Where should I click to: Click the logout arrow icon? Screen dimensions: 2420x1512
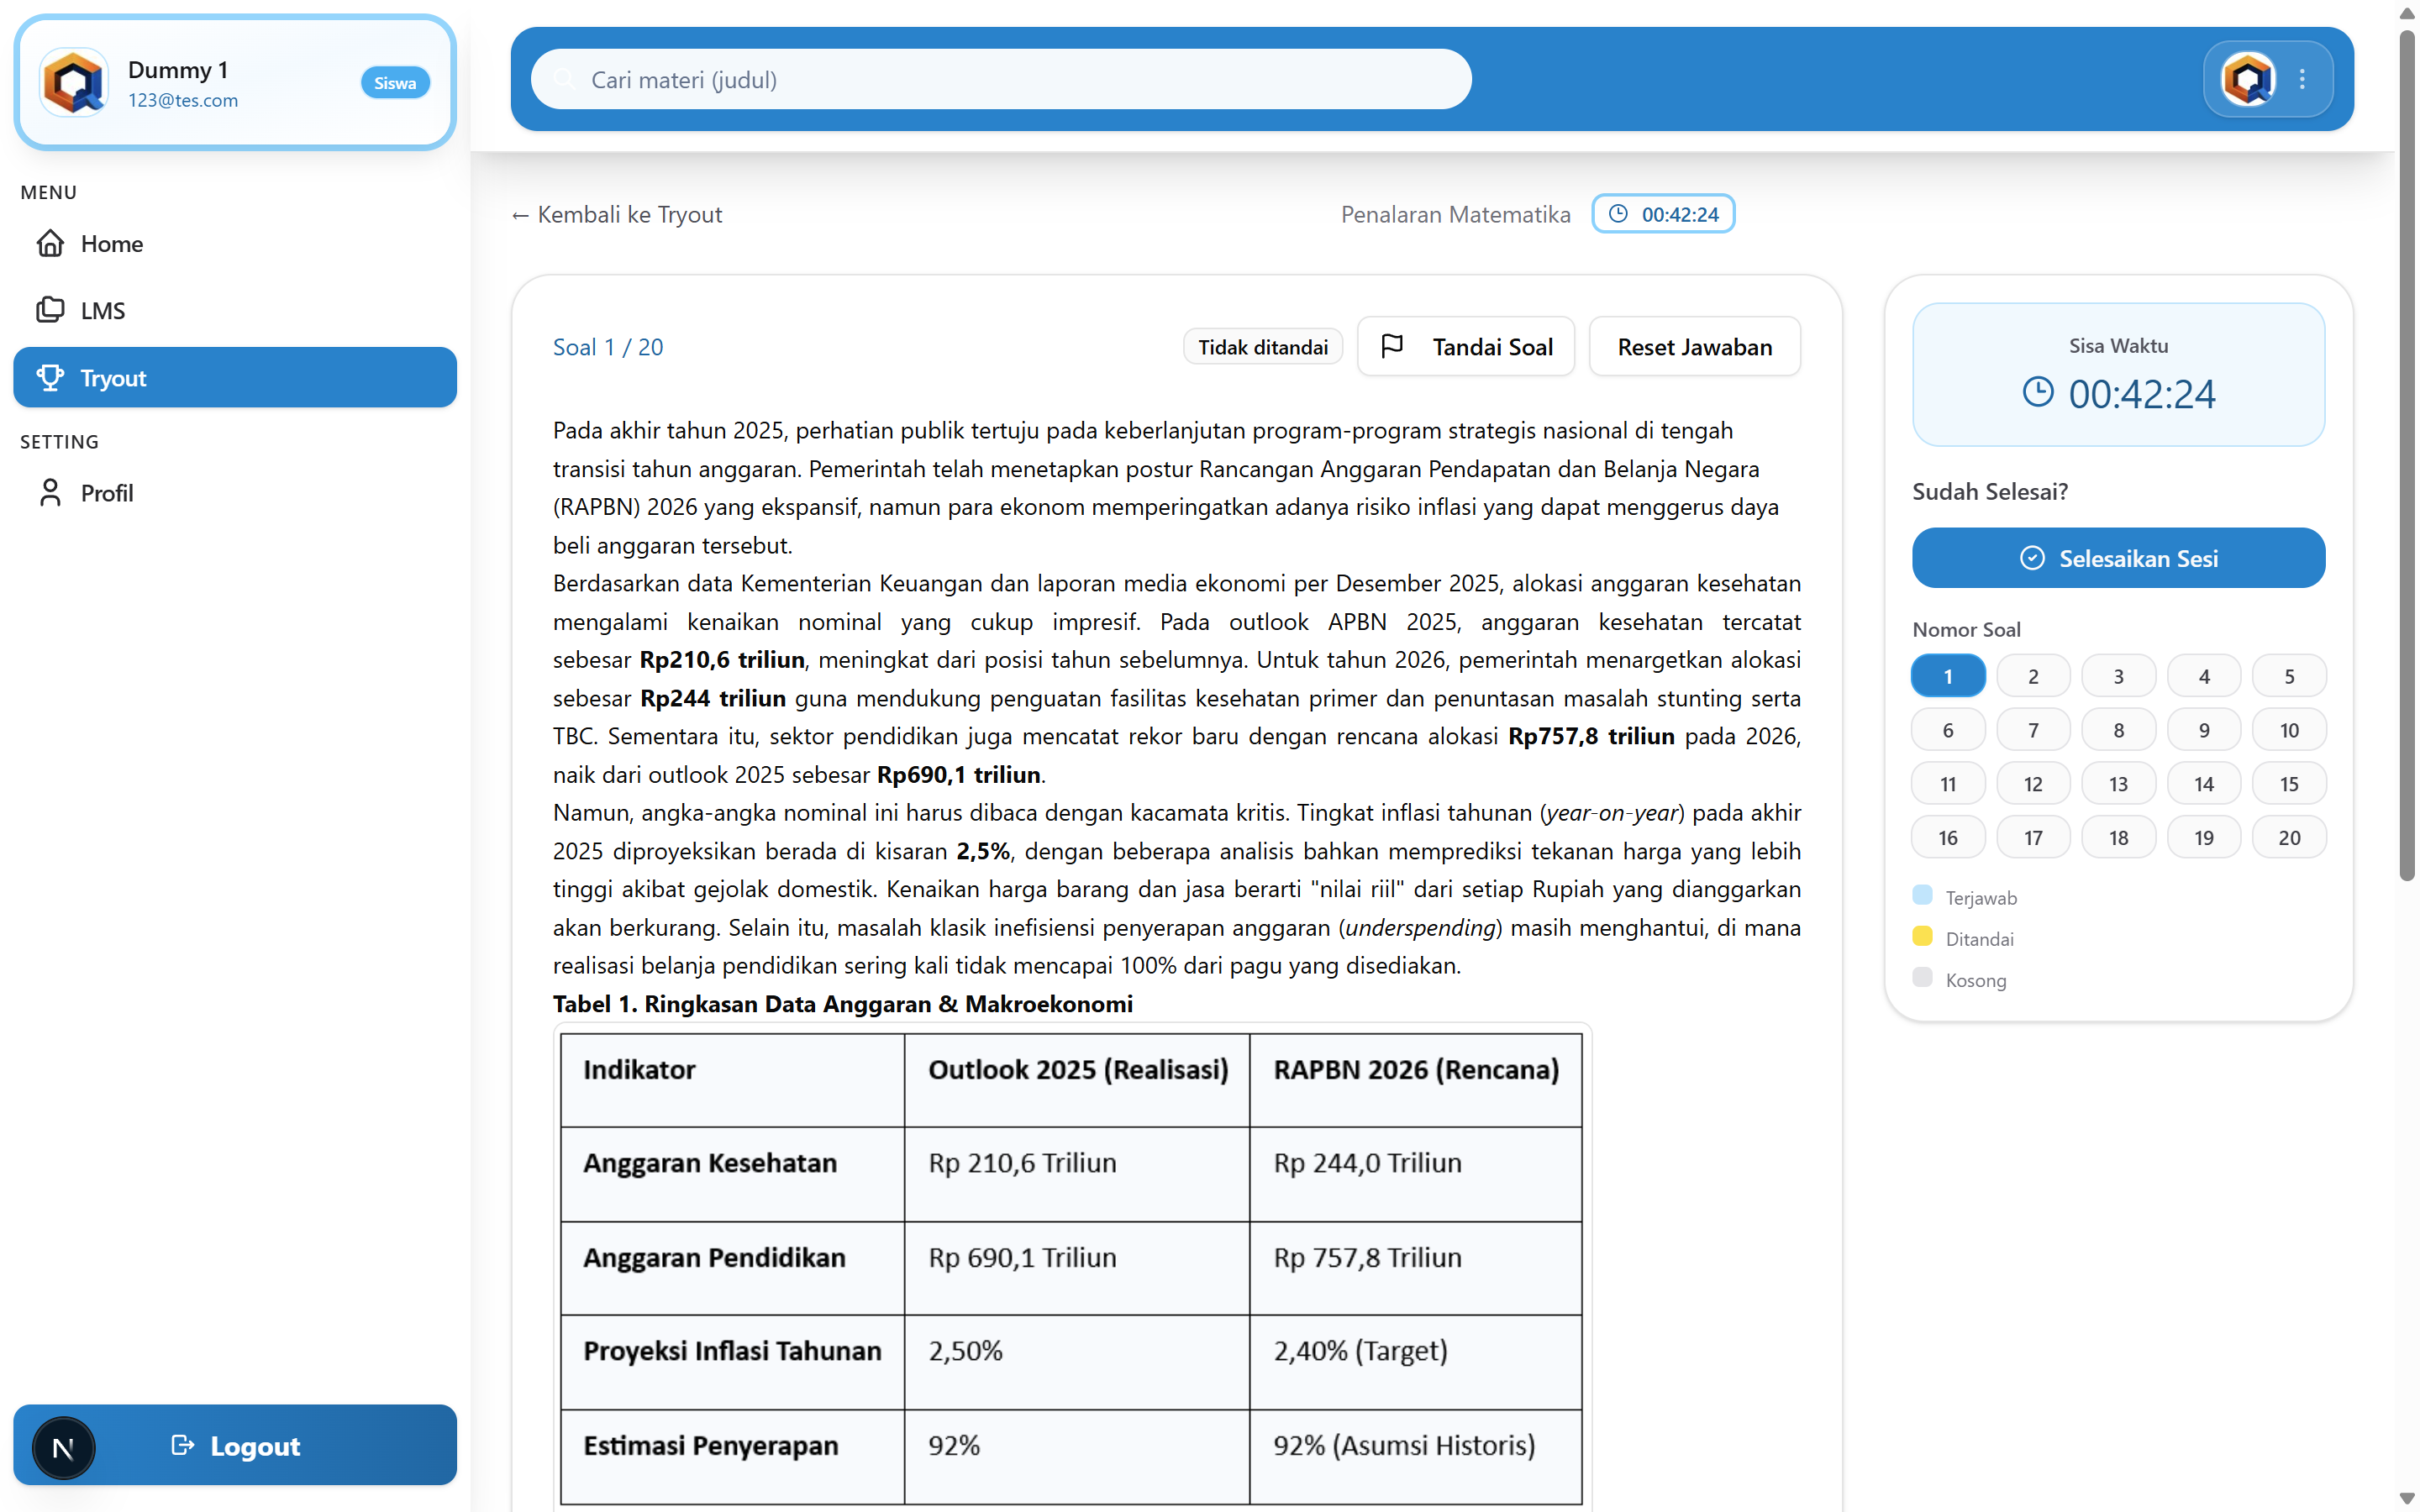[182, 1445]
